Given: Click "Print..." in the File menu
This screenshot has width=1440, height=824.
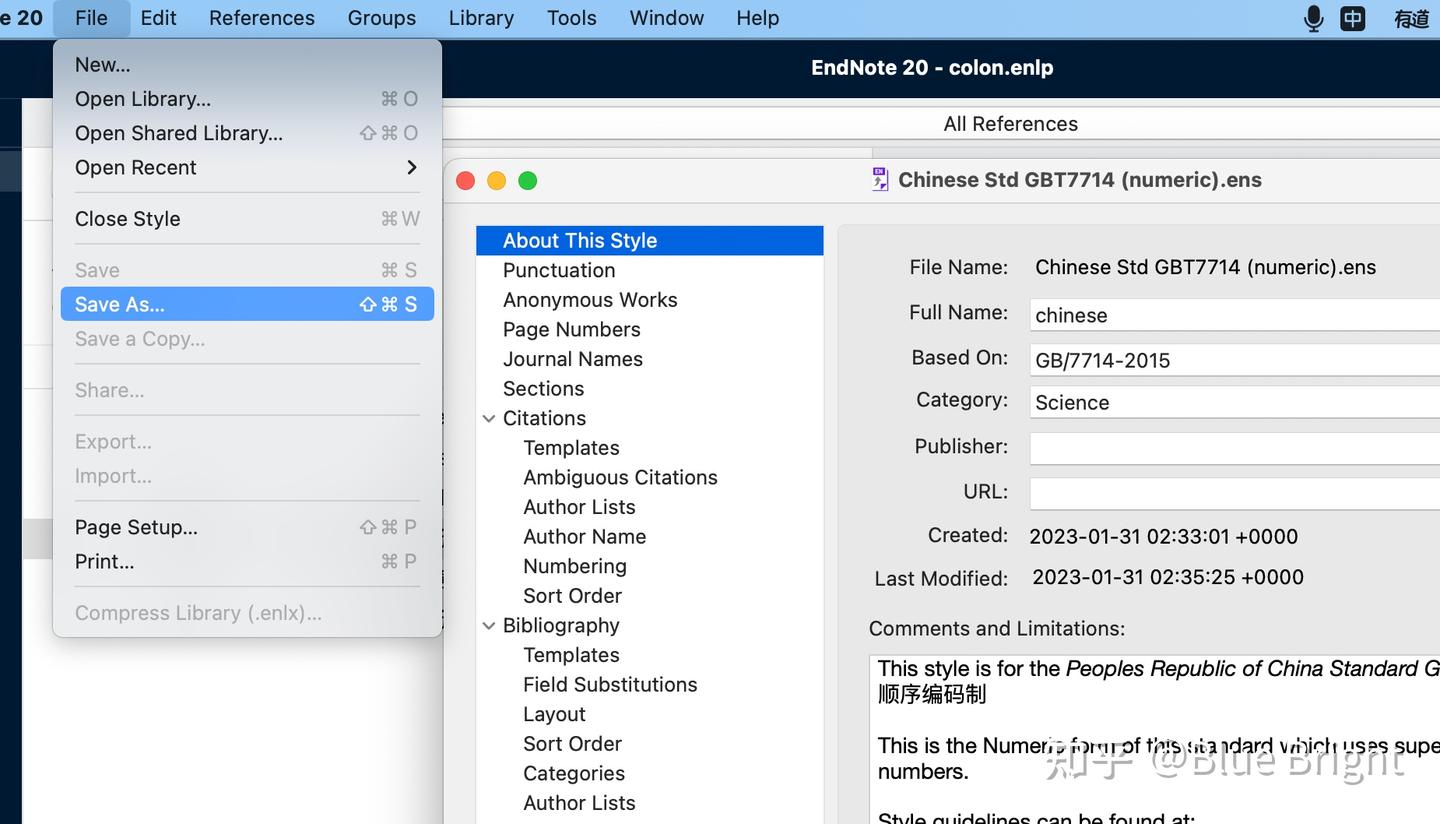Looking at the screenshot, I should click(x=103, y=561).
